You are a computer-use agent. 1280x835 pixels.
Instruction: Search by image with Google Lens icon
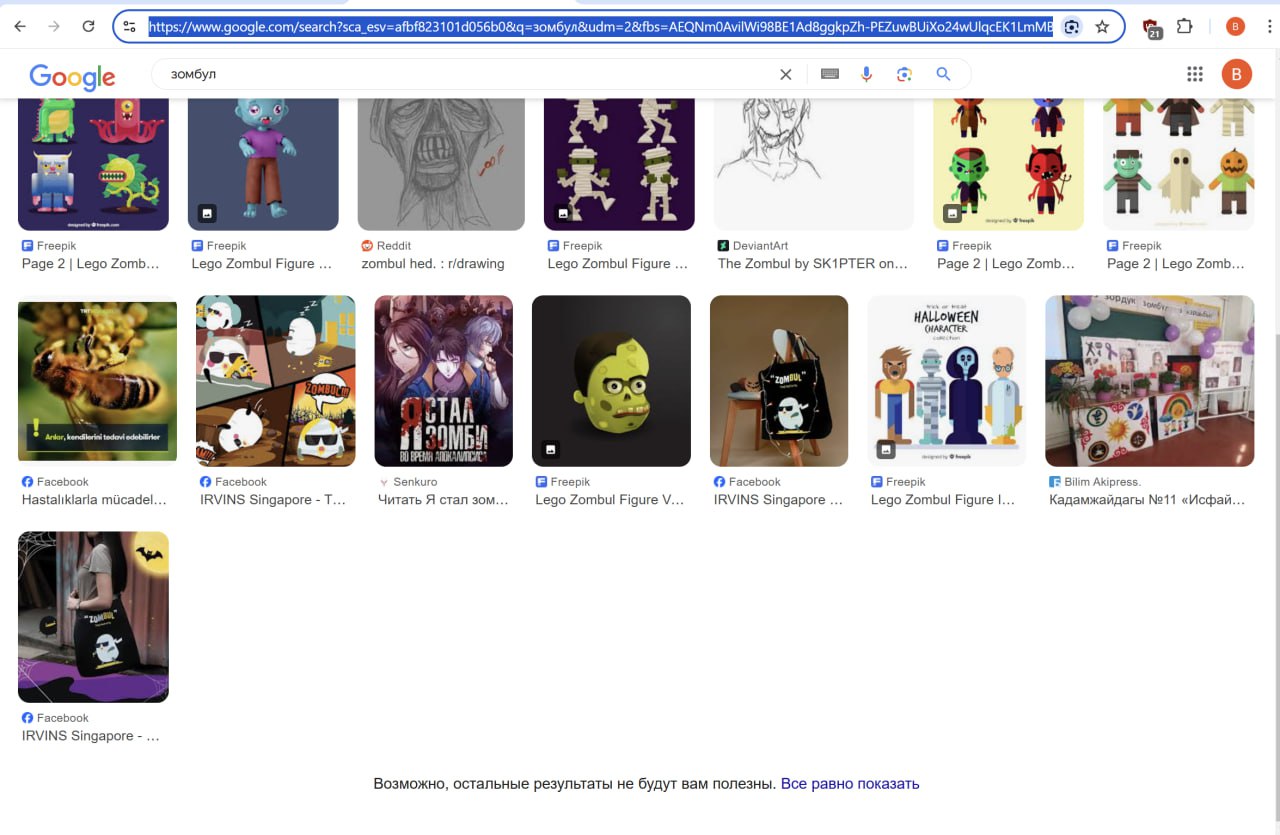tap(904, 74)
